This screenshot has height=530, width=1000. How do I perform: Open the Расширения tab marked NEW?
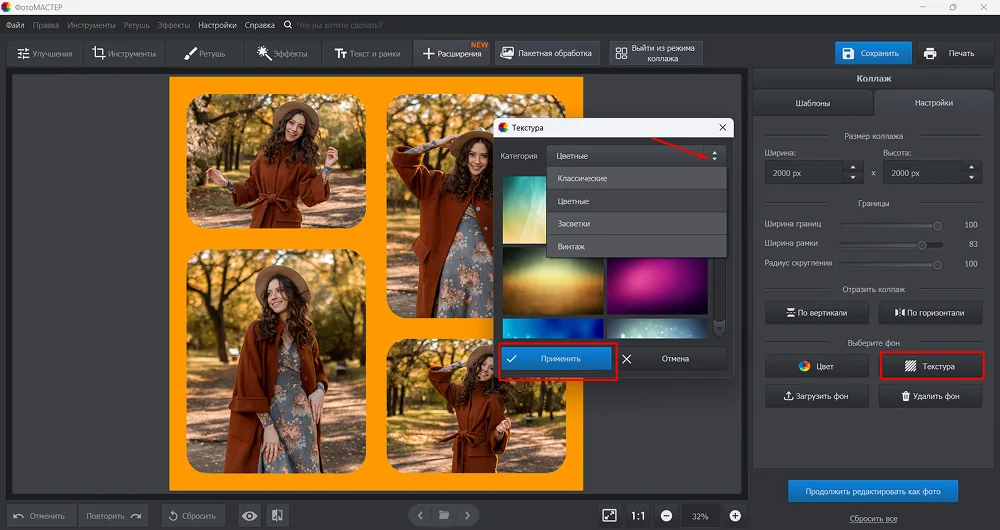pos(452,54)
